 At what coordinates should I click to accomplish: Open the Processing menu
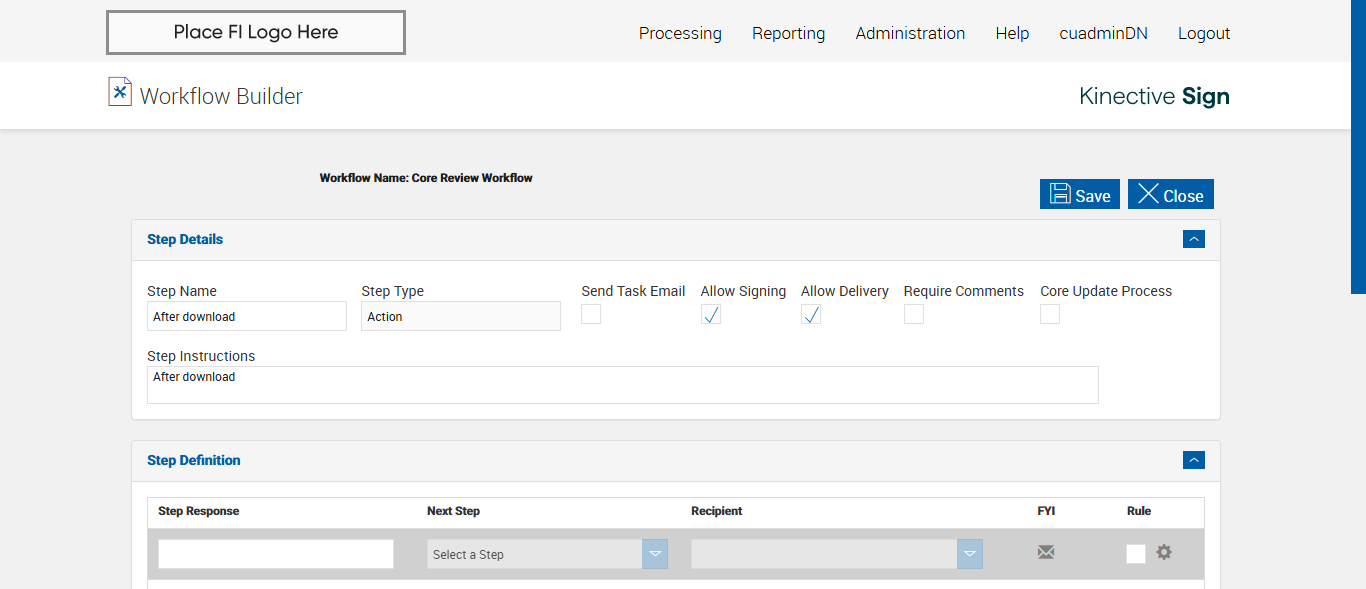680,33
